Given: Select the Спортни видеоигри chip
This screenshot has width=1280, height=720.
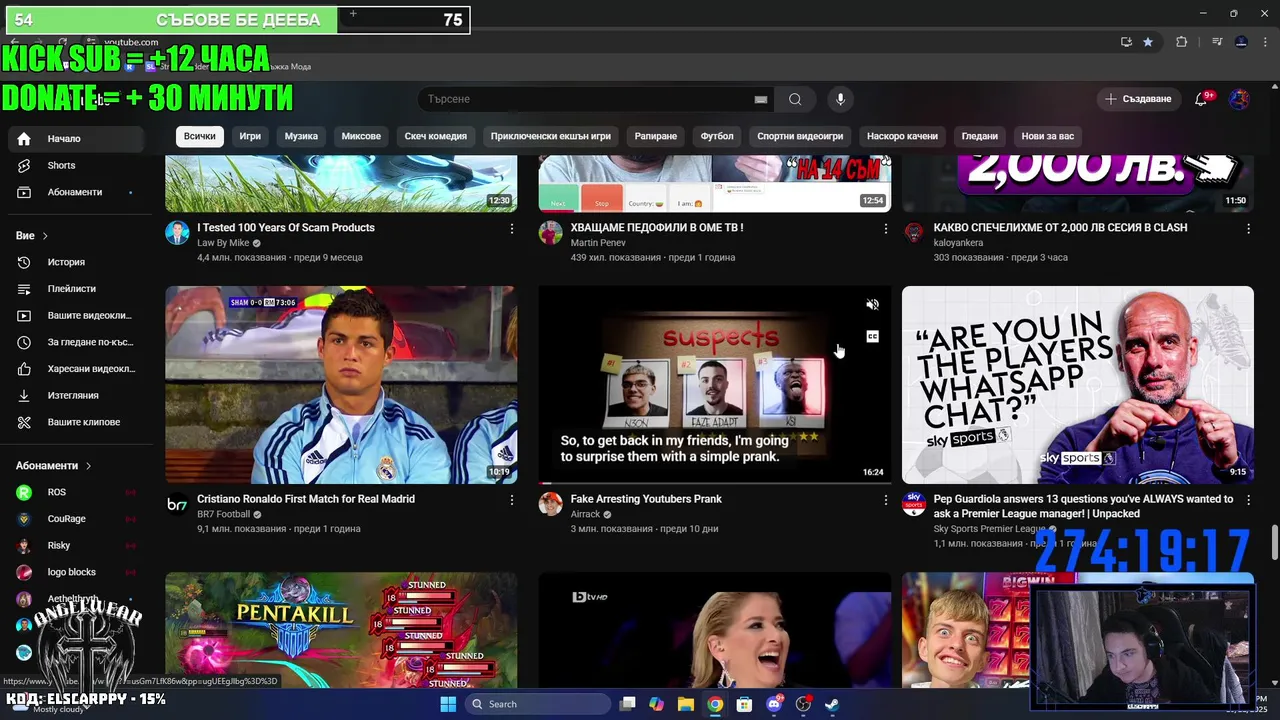Looking at the screenshot, I should tap(800, 136).
